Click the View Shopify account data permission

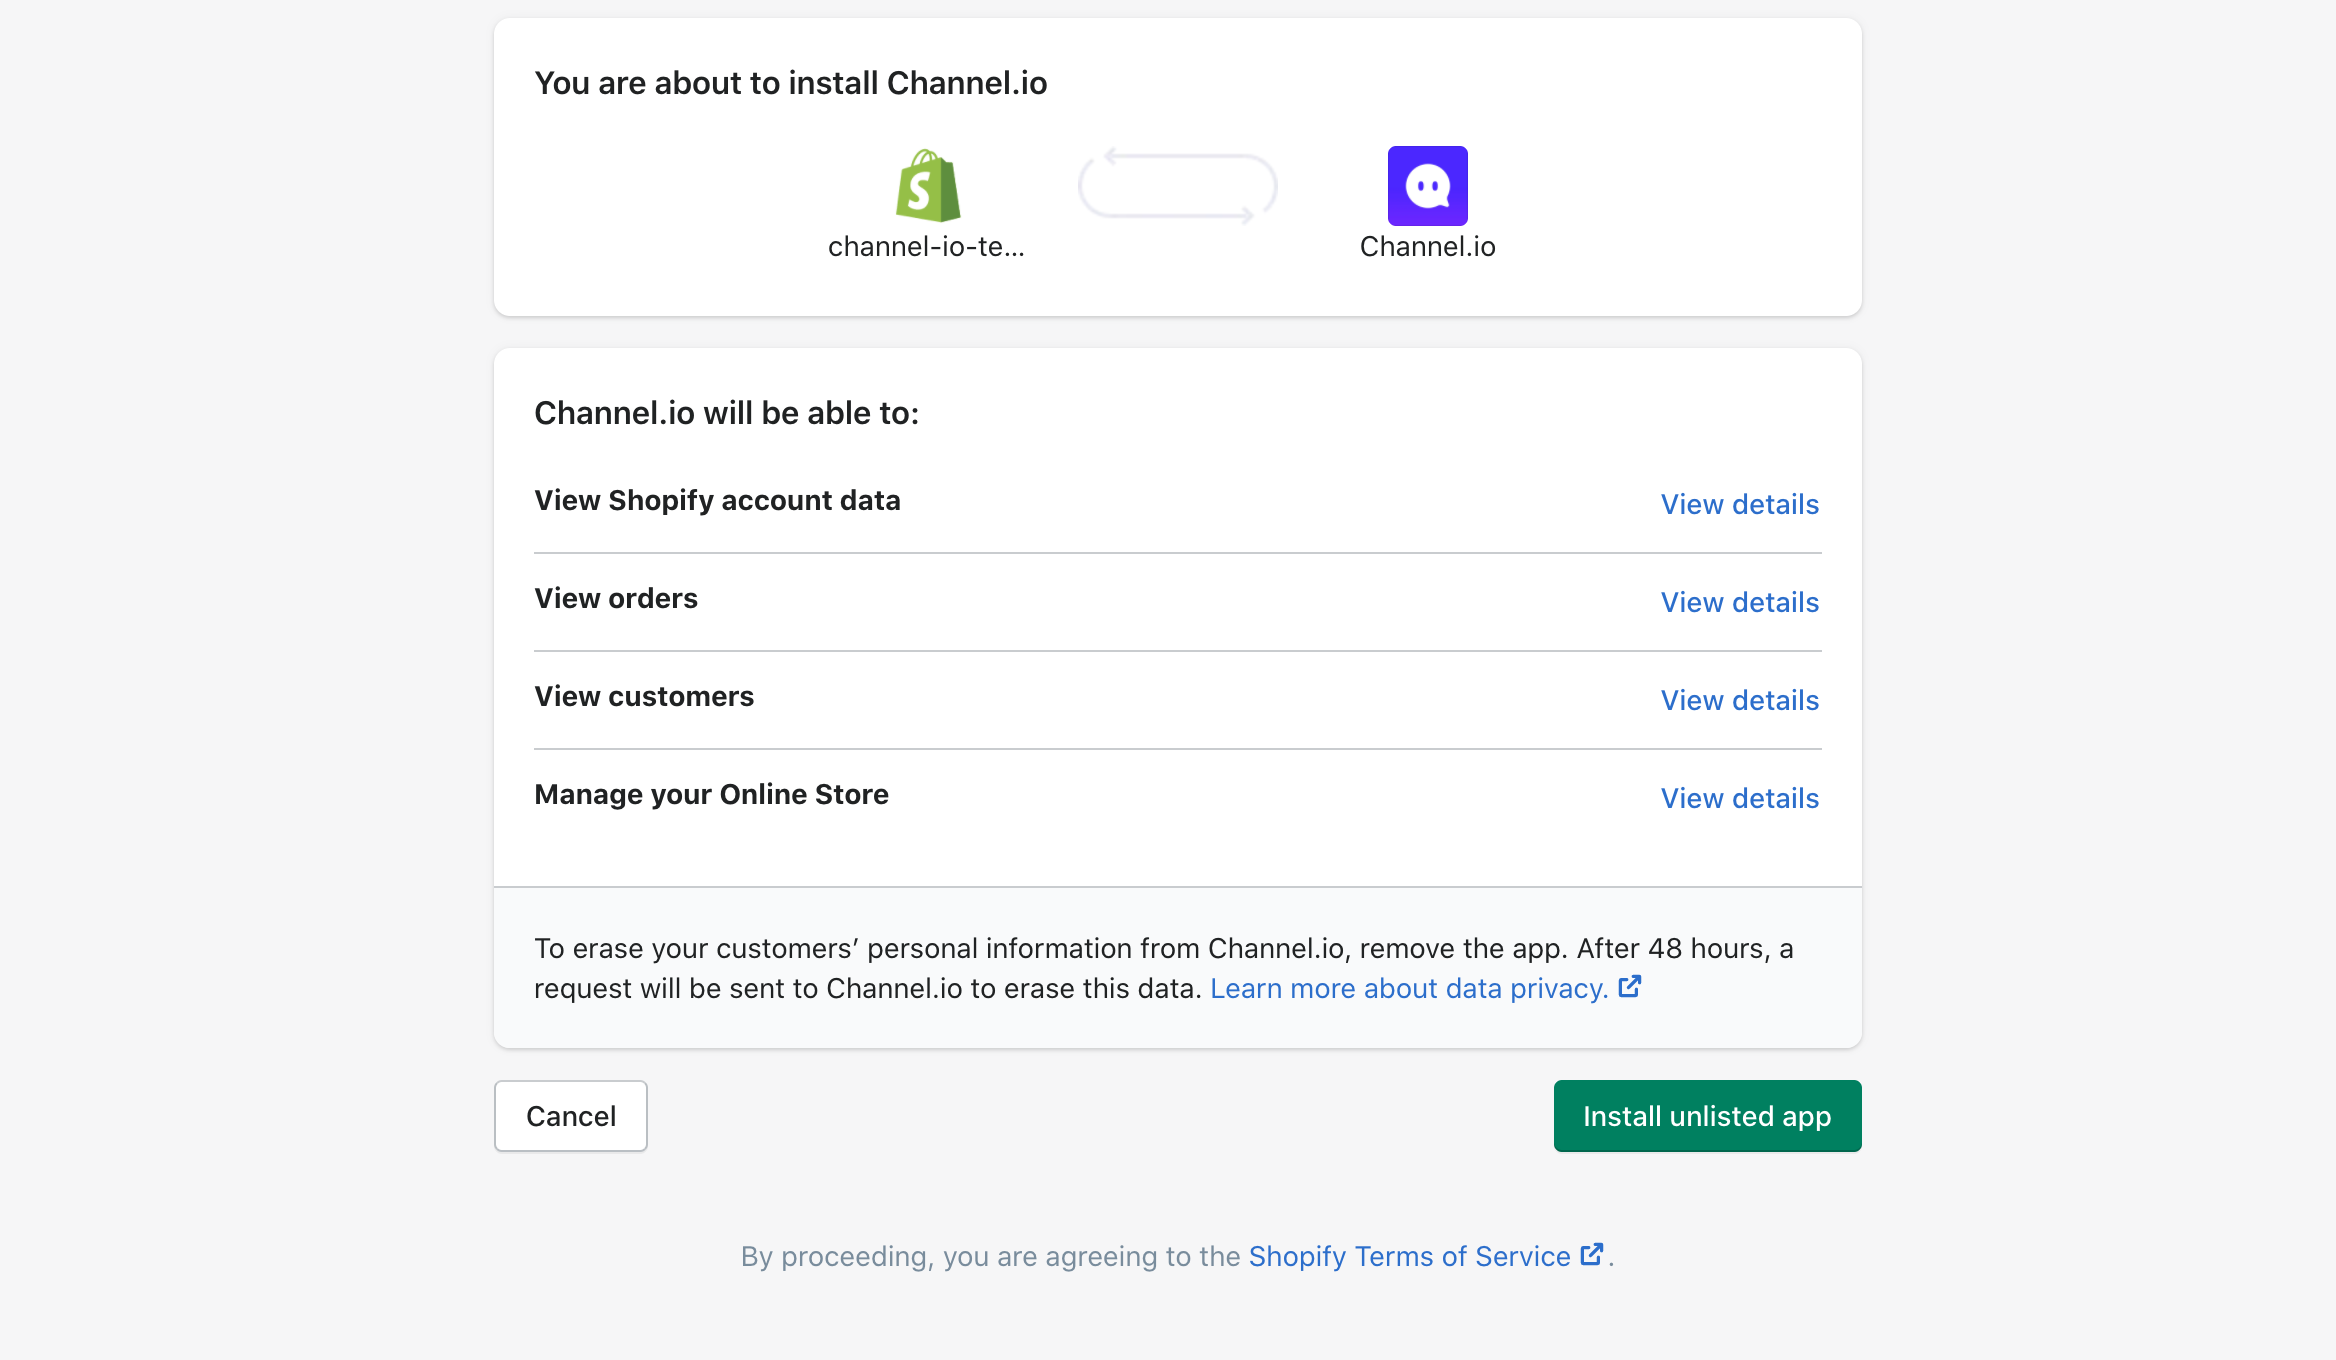click(717, 500)
